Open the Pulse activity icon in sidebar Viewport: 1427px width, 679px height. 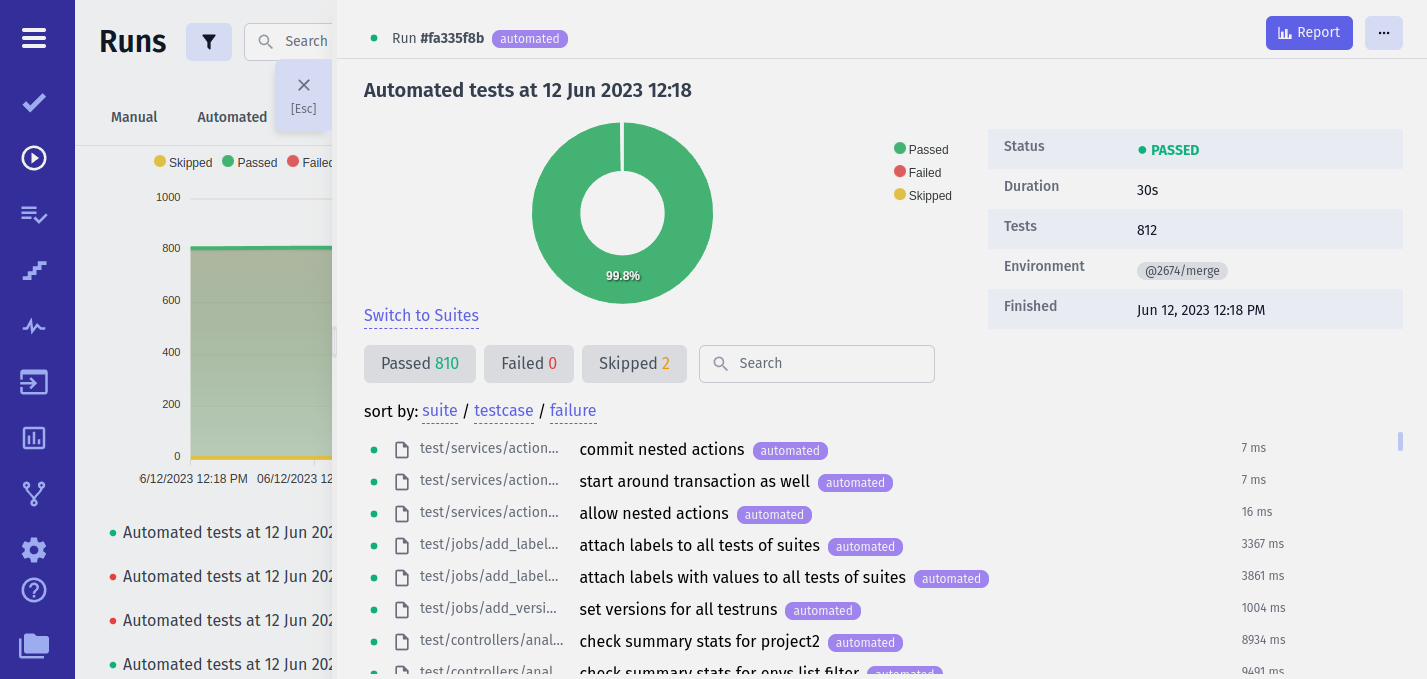pos(34,326)
